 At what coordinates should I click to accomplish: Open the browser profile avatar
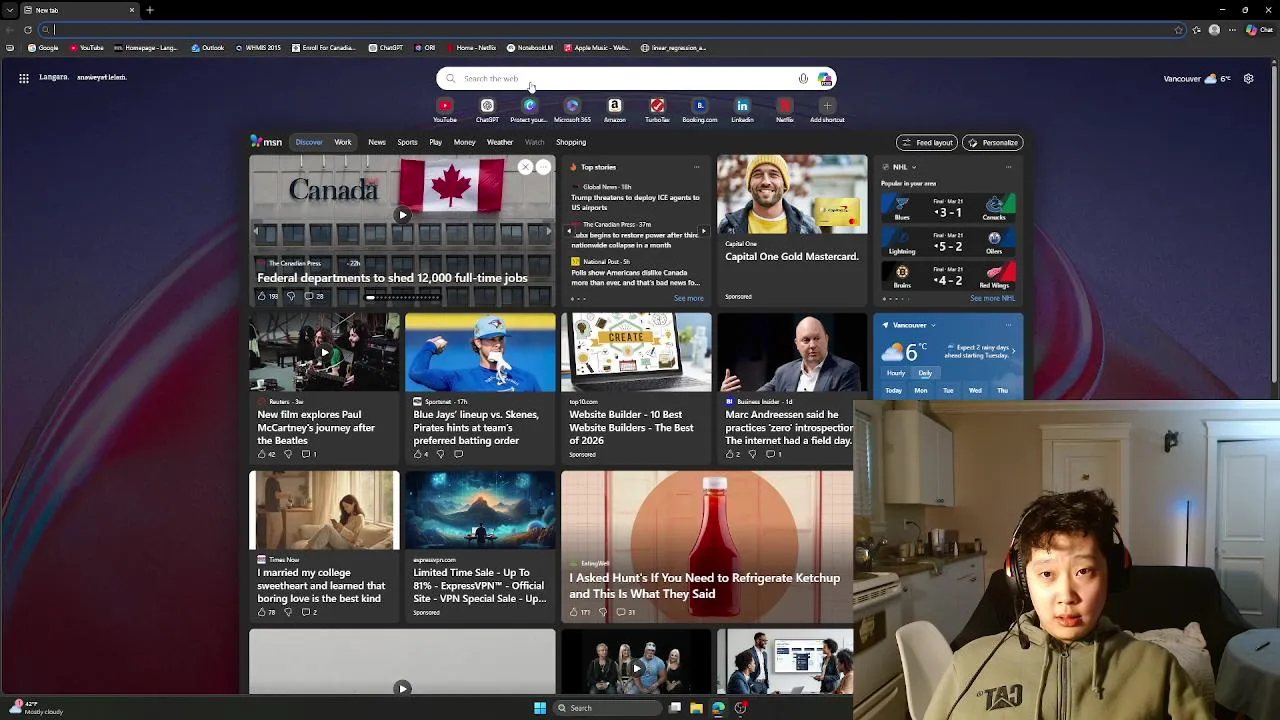pyautogui.click(x=1214, y=30)
